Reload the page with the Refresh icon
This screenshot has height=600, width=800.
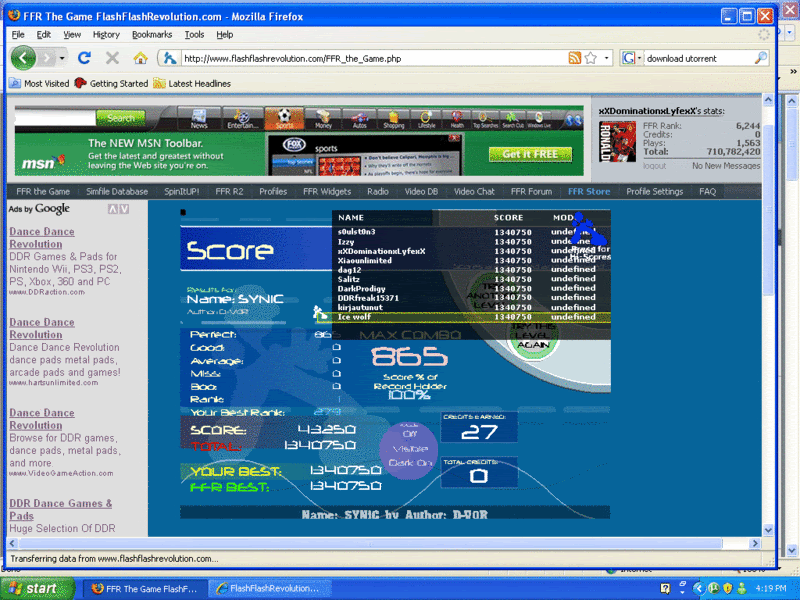tap(84, 58)
